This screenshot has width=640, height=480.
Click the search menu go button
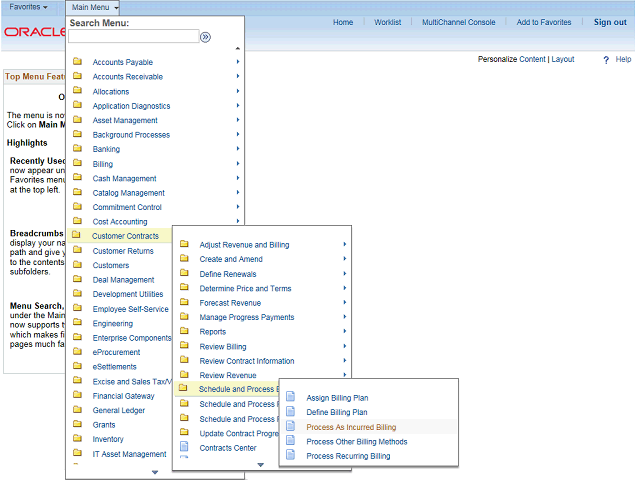pyautogui.click(x=205, y=37)
